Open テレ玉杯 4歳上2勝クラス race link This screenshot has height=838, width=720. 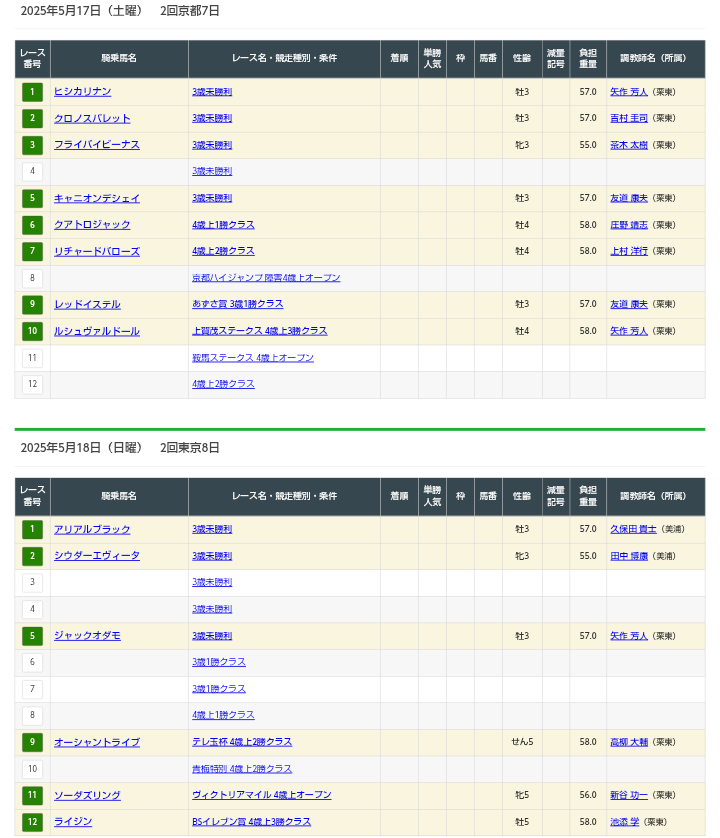point(242,742)
